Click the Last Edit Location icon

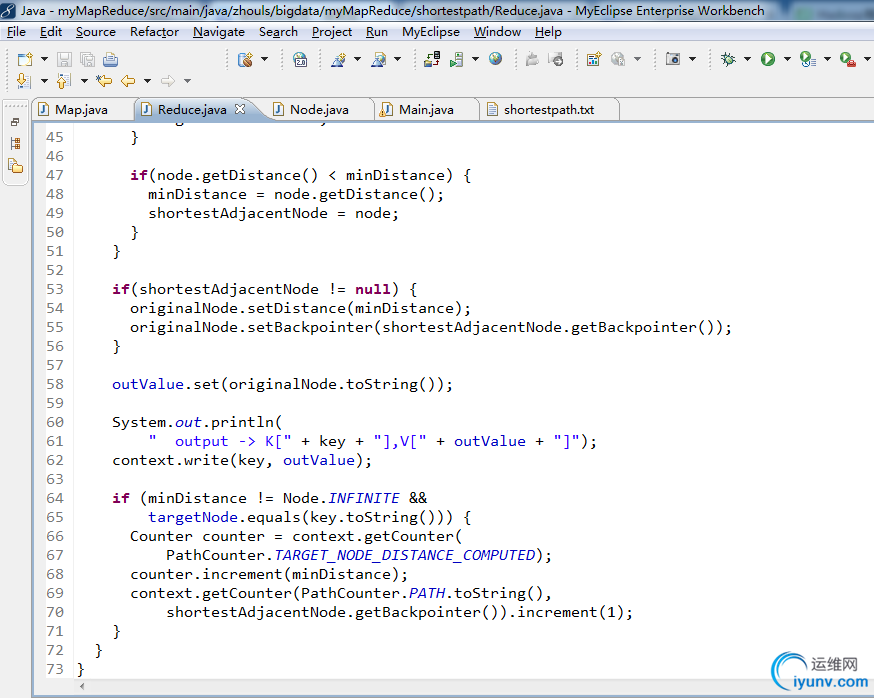[104, 81]
